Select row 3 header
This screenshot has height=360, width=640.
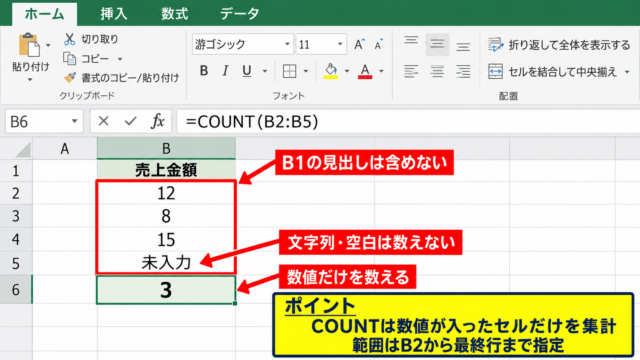(16, 216)
